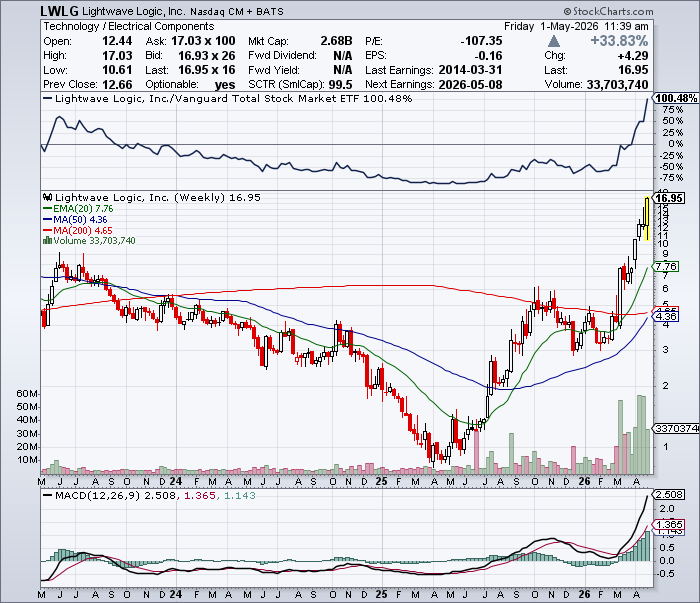This screenshot has height=603, width=700.
Task: Click the Open value 12.44
Action: [x=117, y=41]
